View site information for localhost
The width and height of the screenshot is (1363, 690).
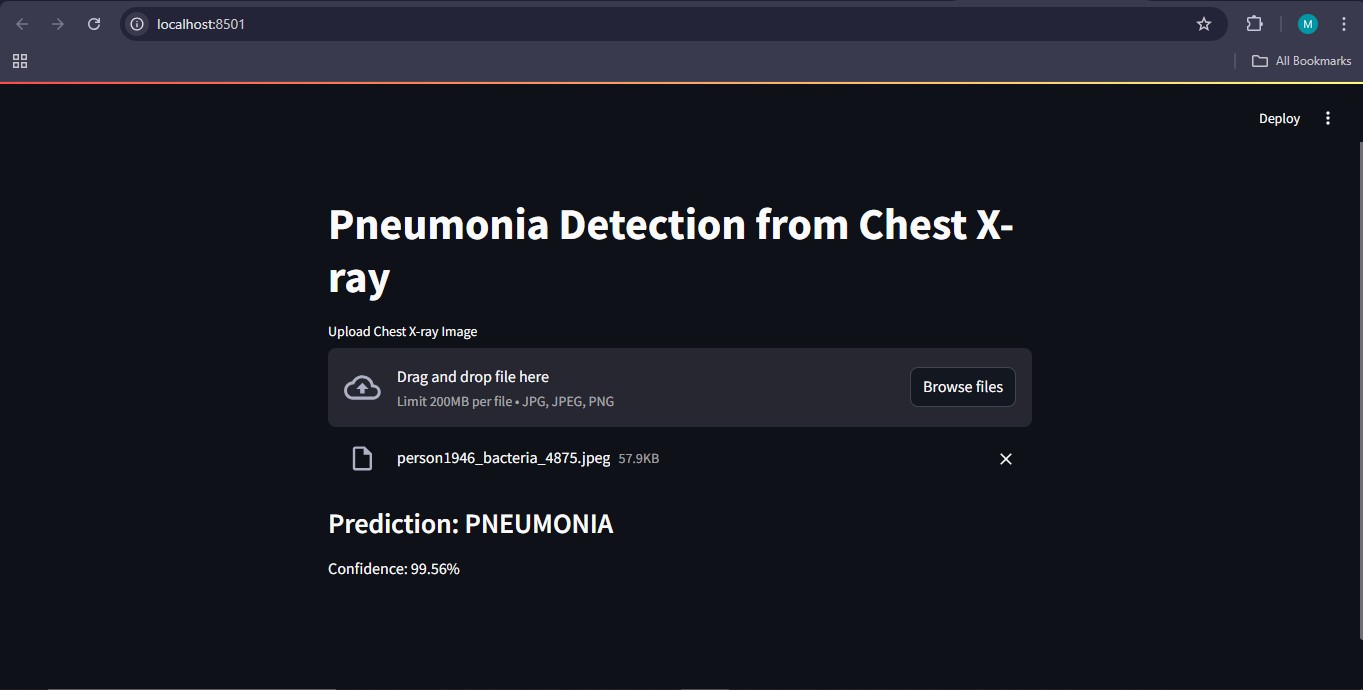point(138,24)
